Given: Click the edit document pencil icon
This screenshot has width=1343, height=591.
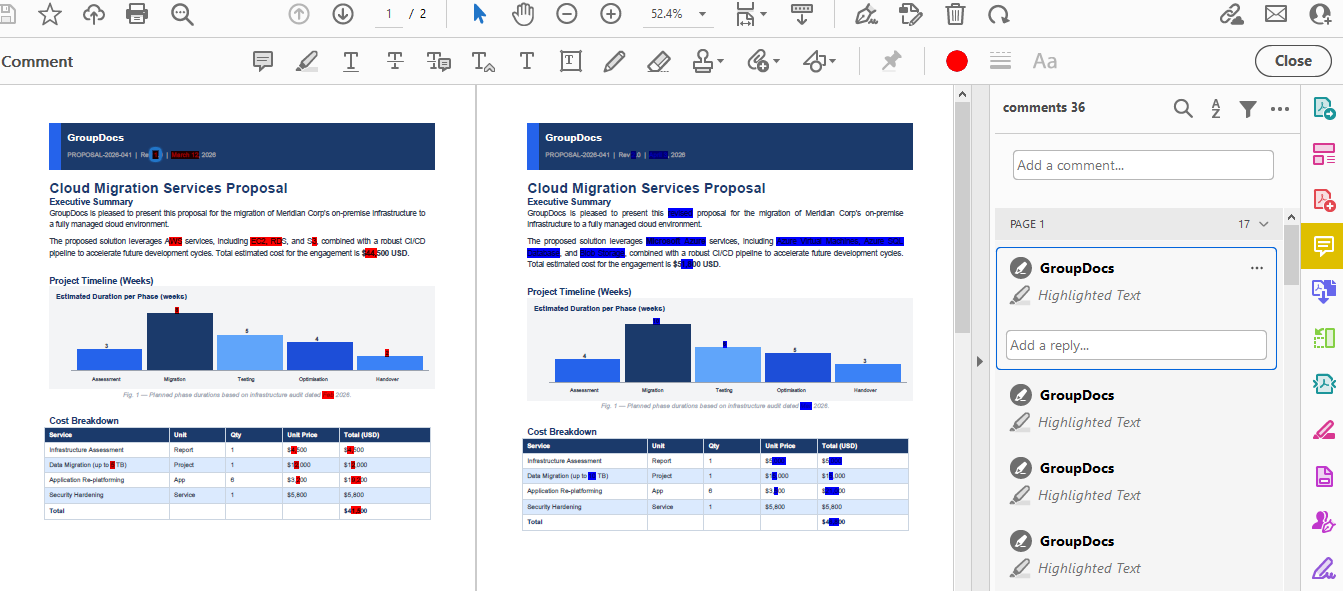Looking at the screenshot, I should [910, 14].
